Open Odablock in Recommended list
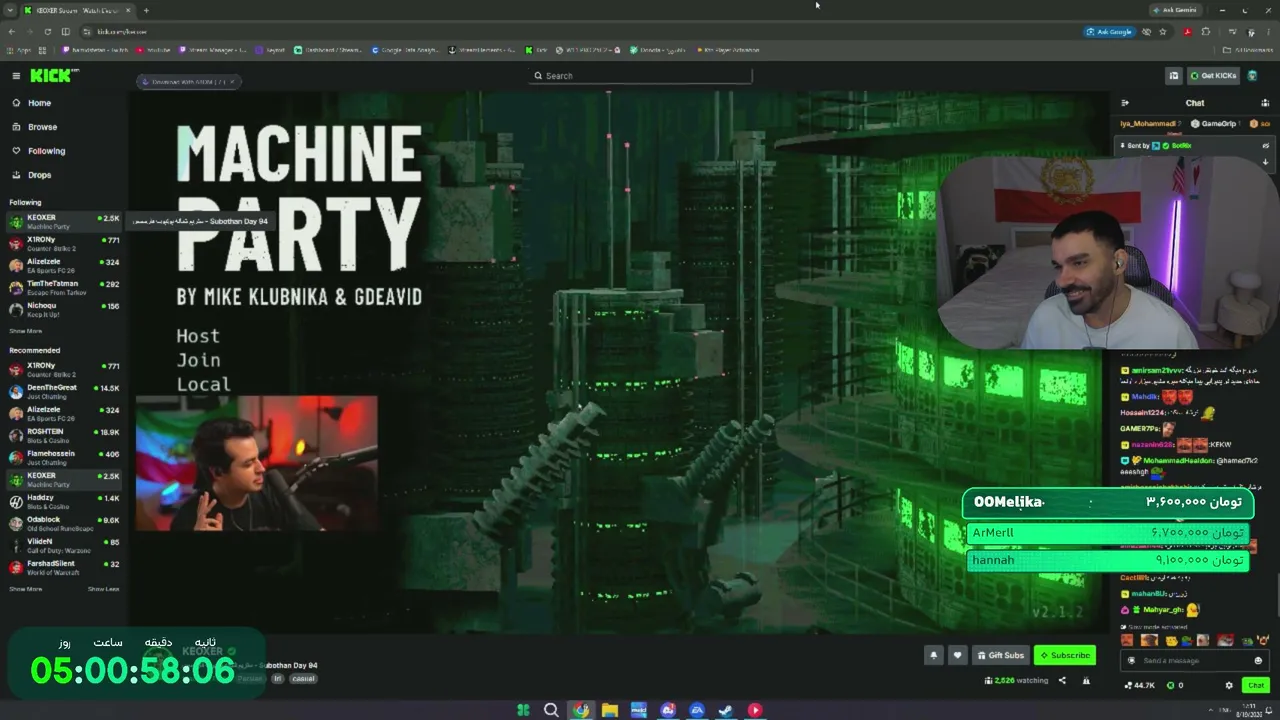The image size is (1280, 720). [64, 524]
